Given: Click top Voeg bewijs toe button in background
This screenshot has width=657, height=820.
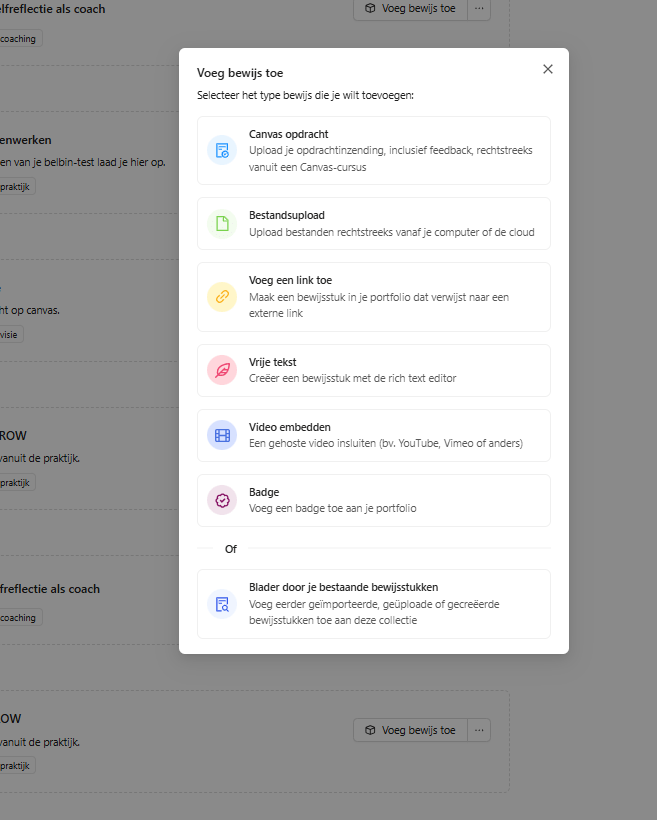Looking at the screenshot, I should coord(411,8).
